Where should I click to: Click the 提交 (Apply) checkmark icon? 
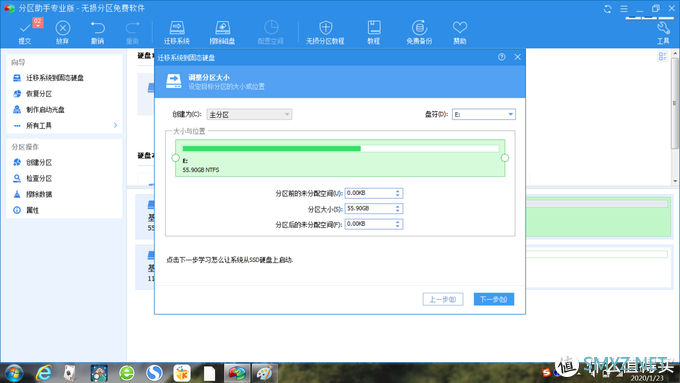[x=25, y=28]
